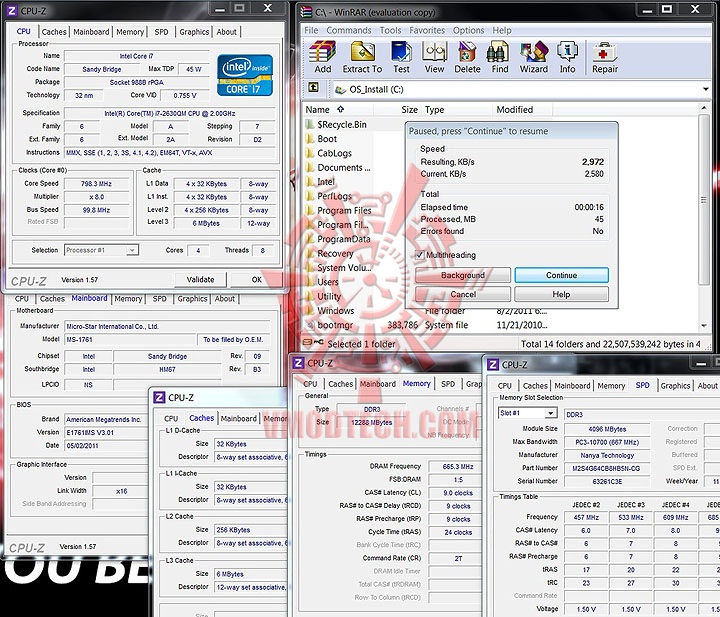This screenshot has height=617, width=720.
Task: Open the Help menu in WinRAR
Action: [502, 30]
